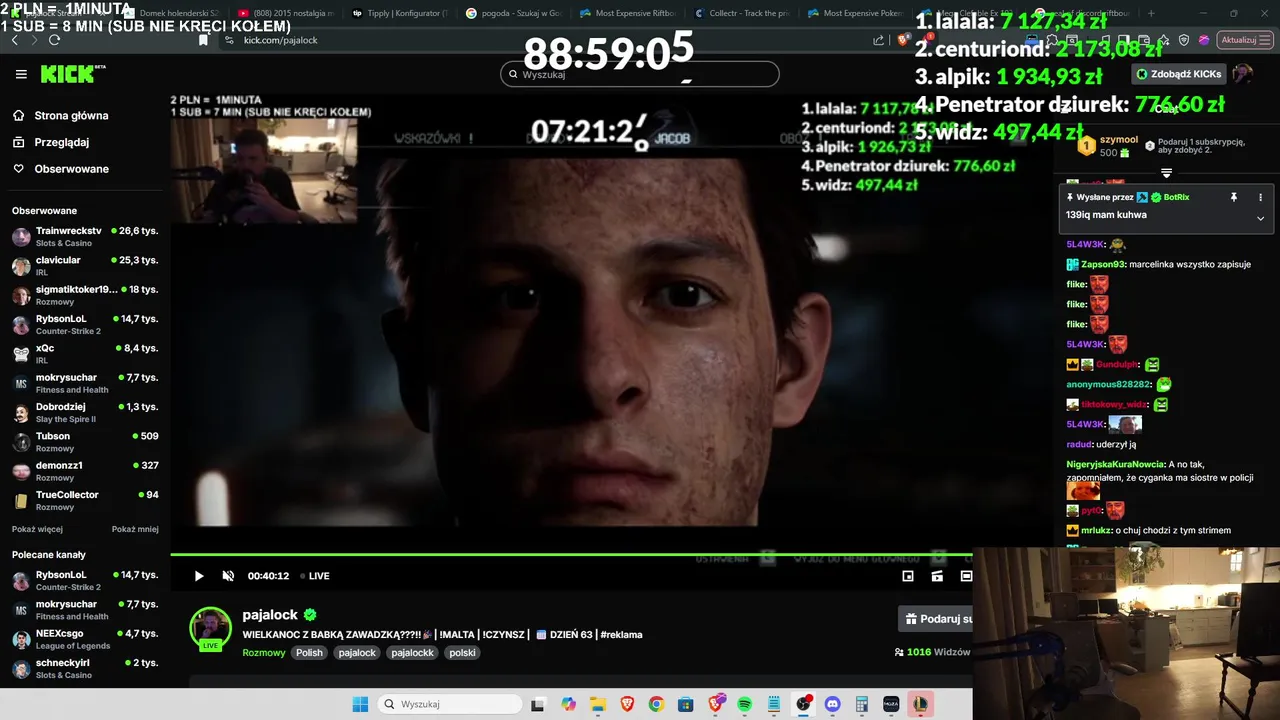This screenshot has width=1280, height=720.
Task: Reload the page with refresh icon
Action: click(x=54, y=40)
